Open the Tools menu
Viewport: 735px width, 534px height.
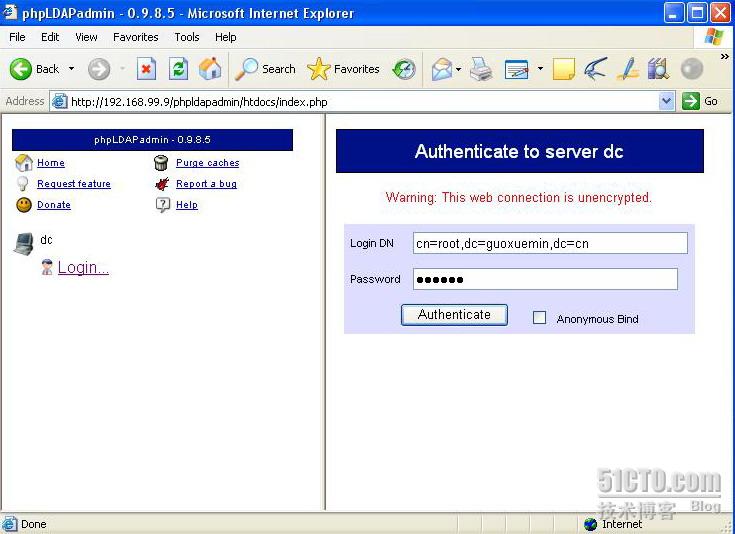[187, 37]
